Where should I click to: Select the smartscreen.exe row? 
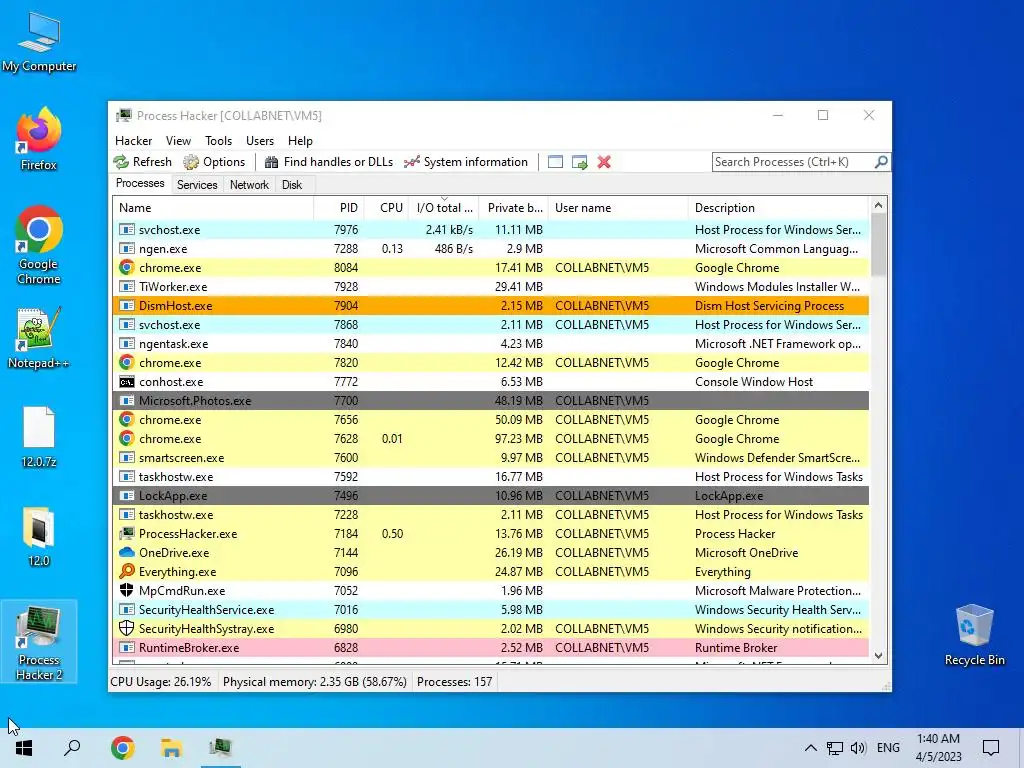click(491, 458)
